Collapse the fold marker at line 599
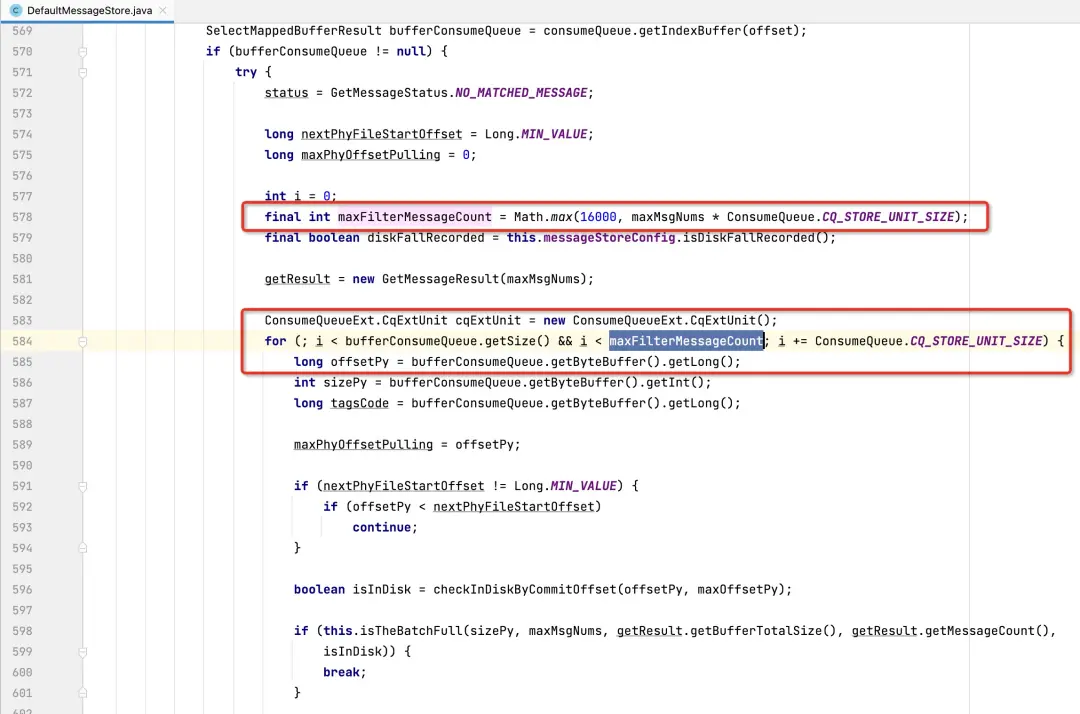This screenshot has width=1080, height=714. pos(83,651)
